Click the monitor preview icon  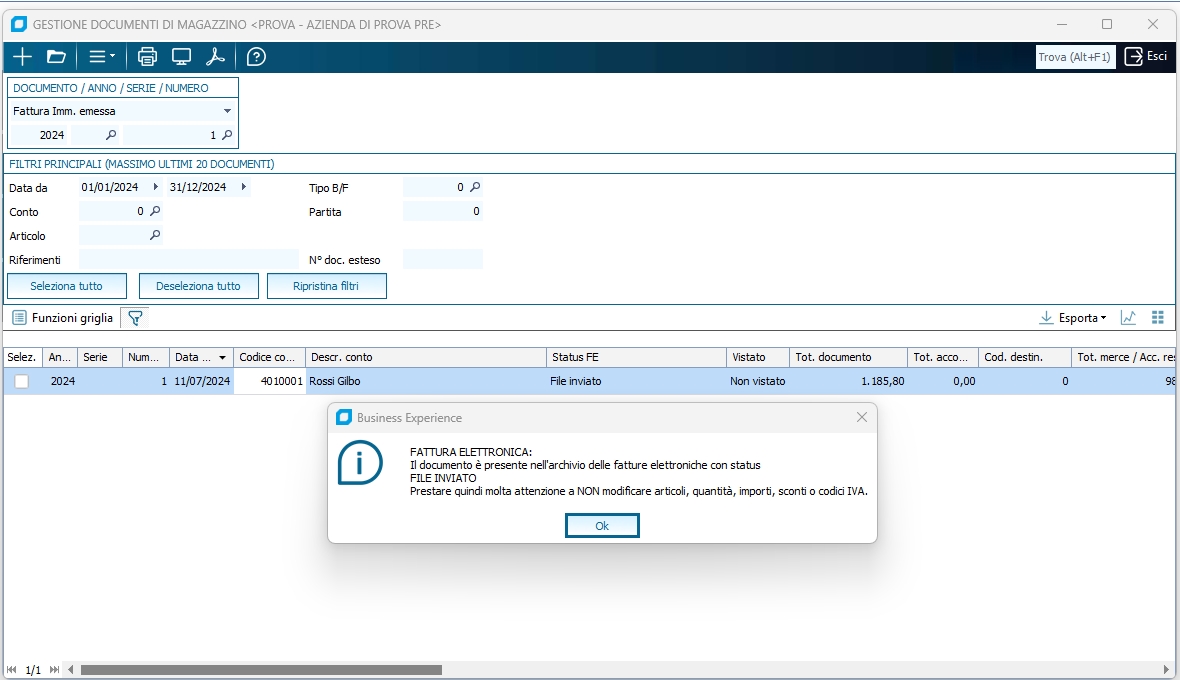coord(181,57)
